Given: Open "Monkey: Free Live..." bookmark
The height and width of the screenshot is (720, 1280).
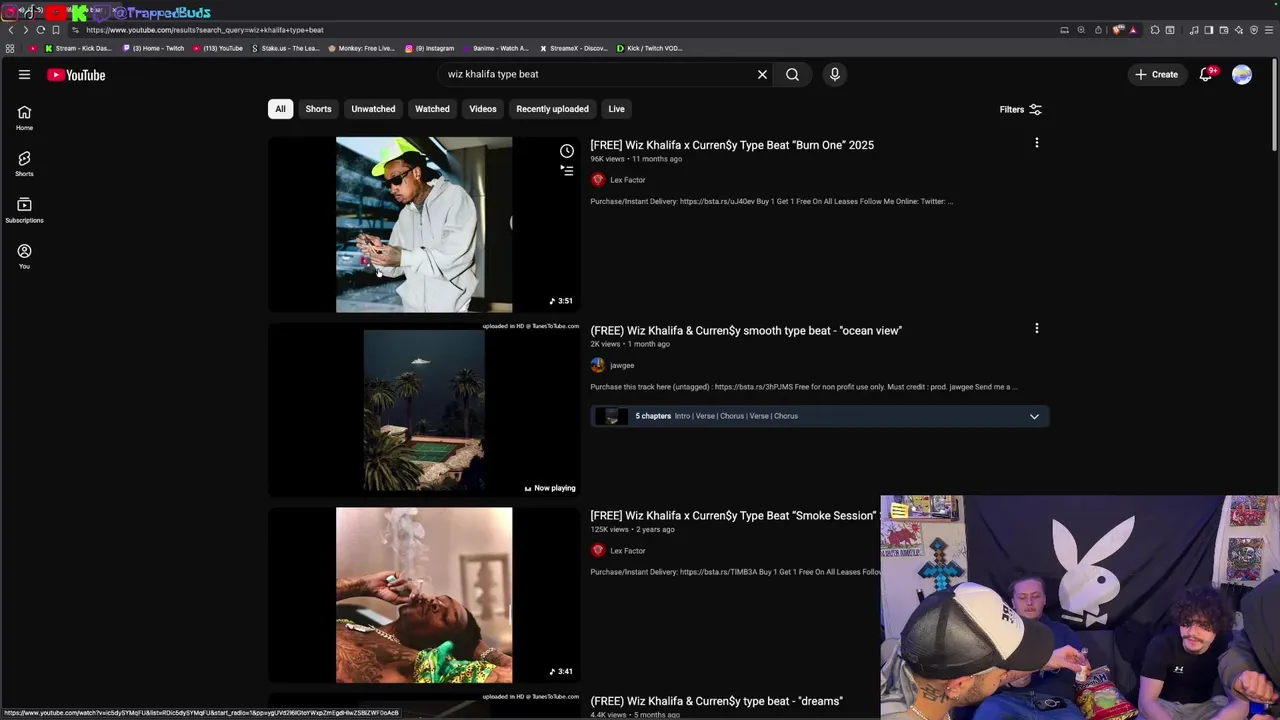Looking at the screenshot, I should (x=361, y=48).
